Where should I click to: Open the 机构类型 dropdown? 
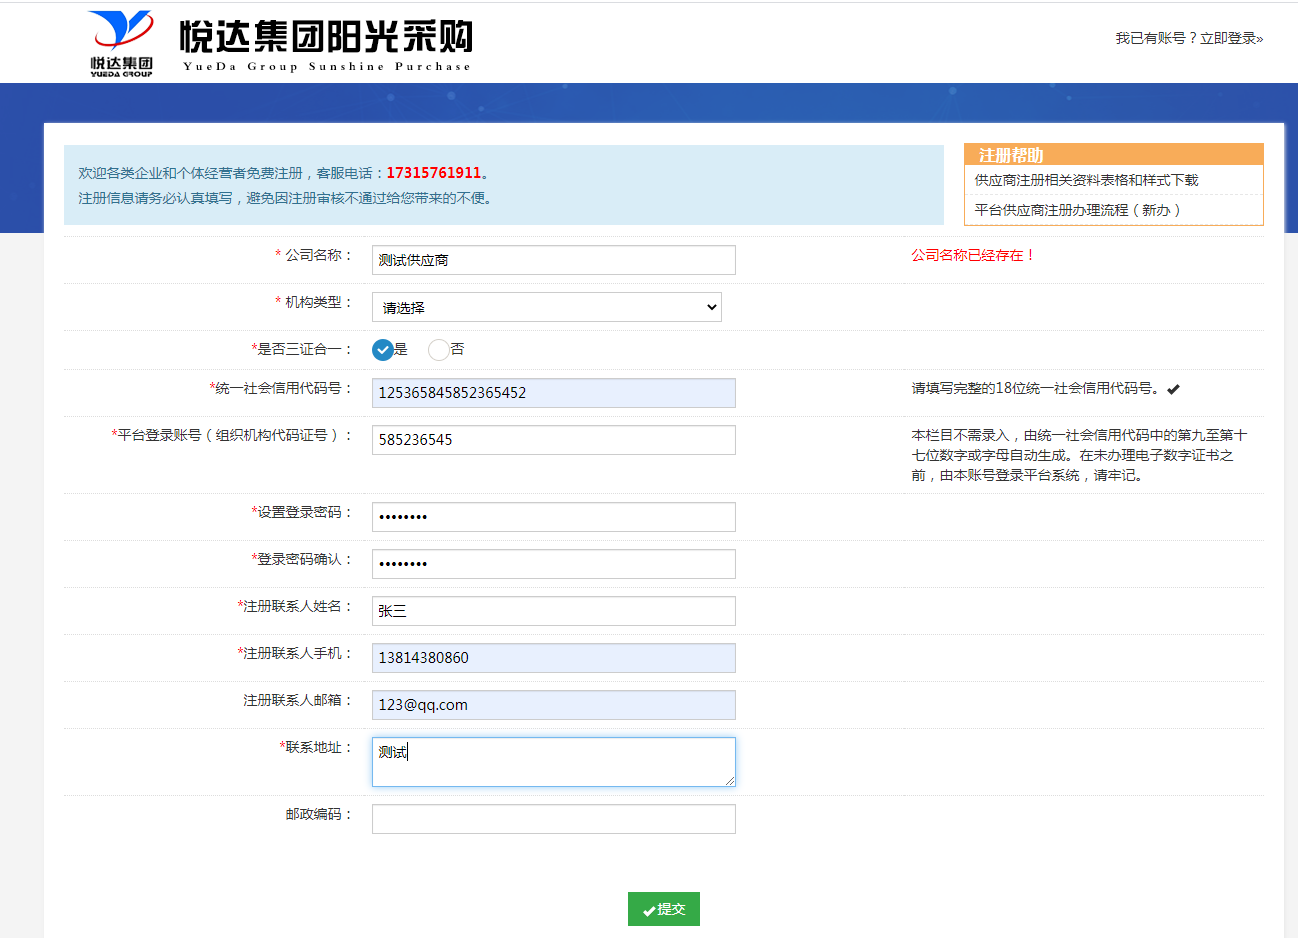[546, 307]
